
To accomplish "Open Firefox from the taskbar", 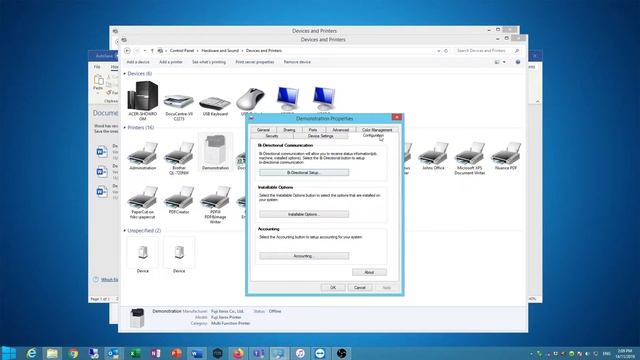I will tap(238, 353).
